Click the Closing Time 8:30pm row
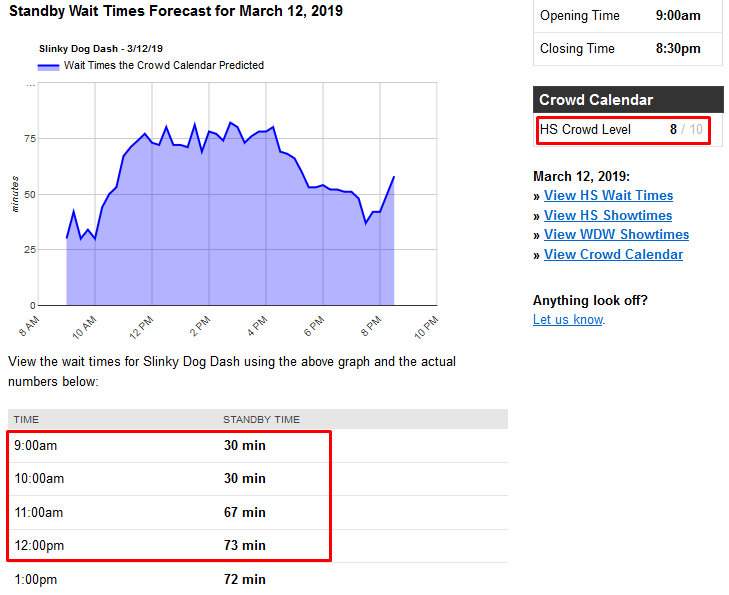The width and height of the screenshot is (729, 595). [627, 48]
